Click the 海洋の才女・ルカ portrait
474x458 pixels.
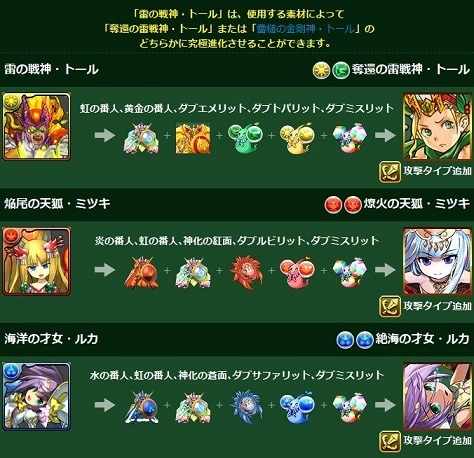tap(37, 396)
